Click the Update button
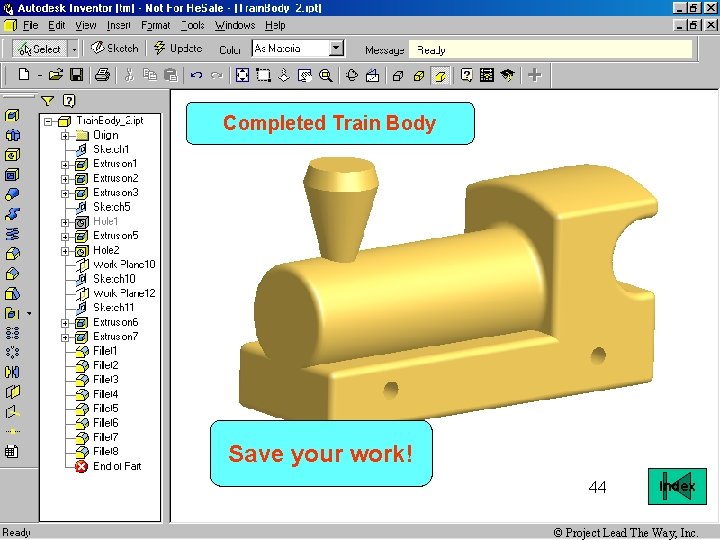 [178, 48]
